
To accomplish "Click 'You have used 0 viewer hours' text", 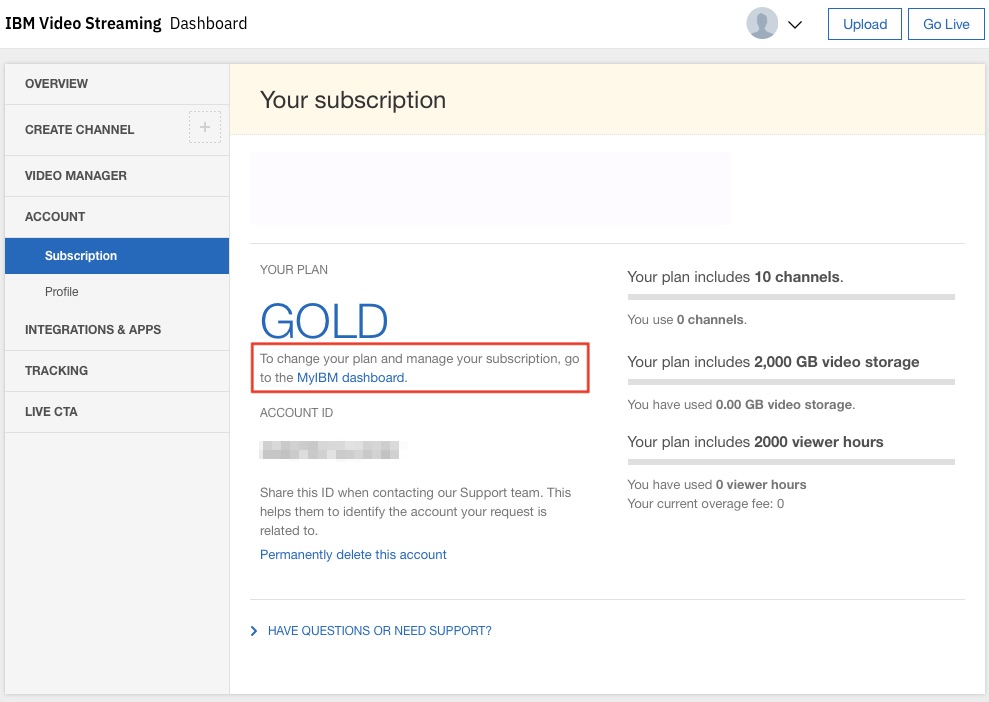I will (717, 484).
